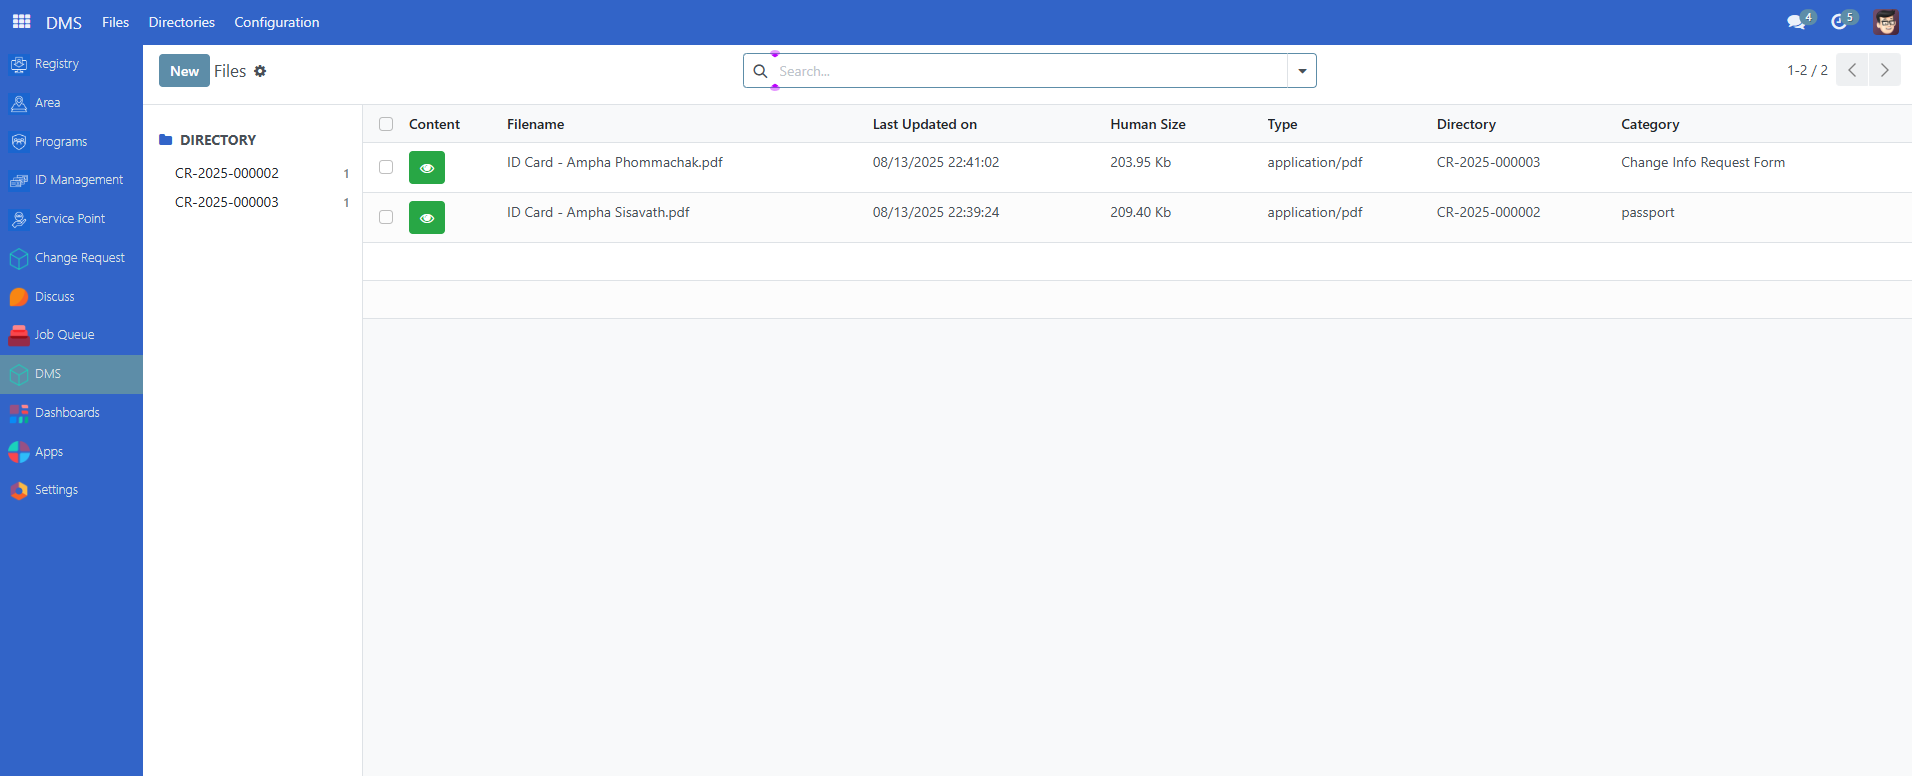Sort by Type column header

[1282, 124]
